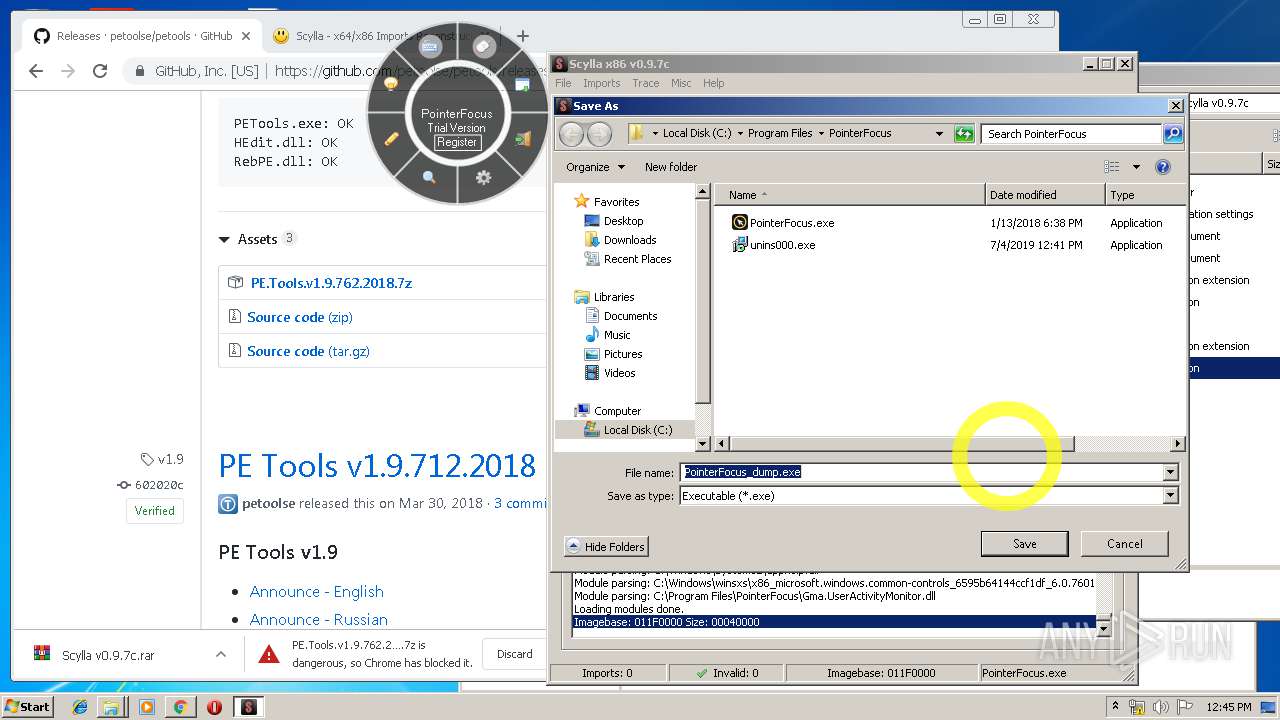Open Scylla v0.9.7c.rar download options chevron
Screen dimensions: 1280x720
click(220, 655)
